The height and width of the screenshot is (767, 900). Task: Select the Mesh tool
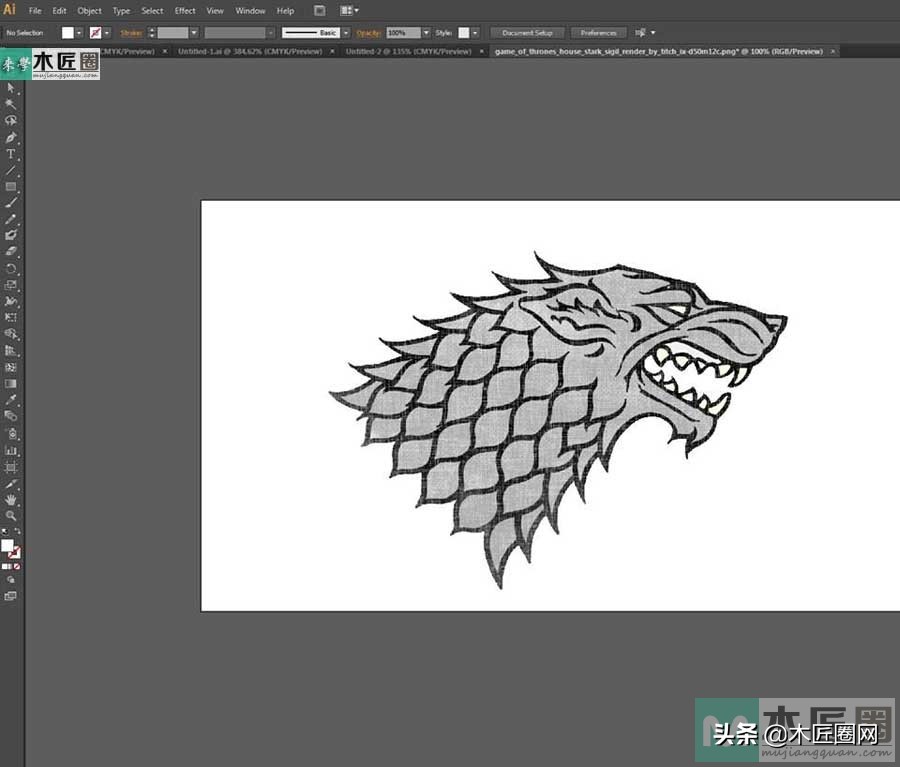[x=10, y=367]
